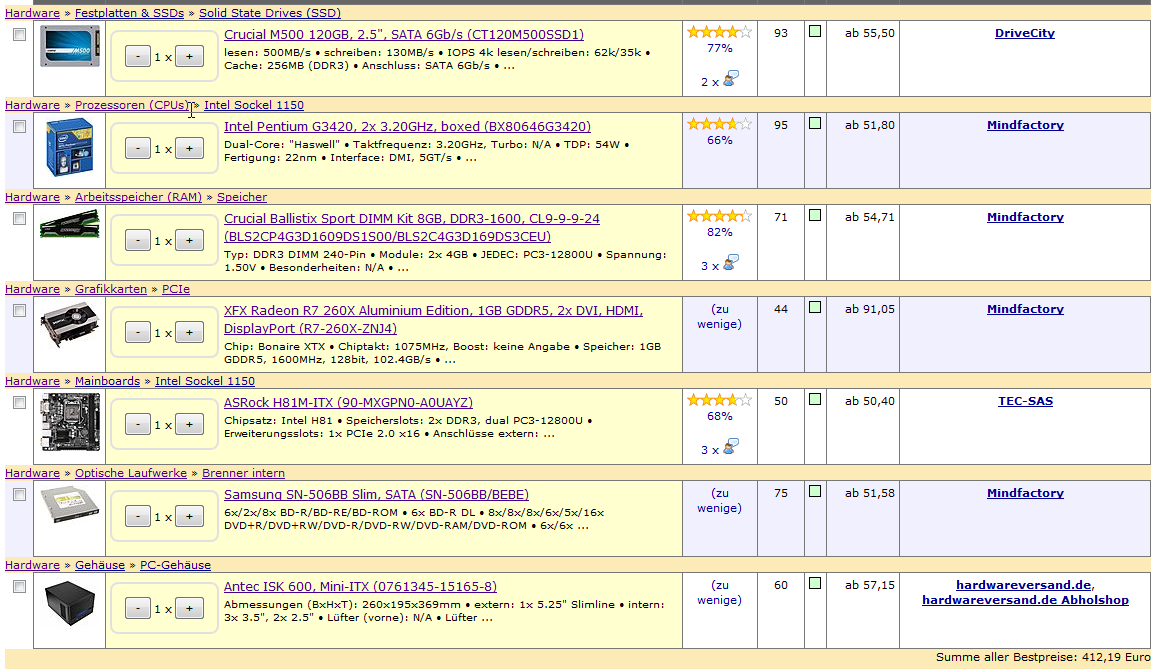
Task: Increase quantity of Intel Pentium G3420
Action: [x=190, y=148]
